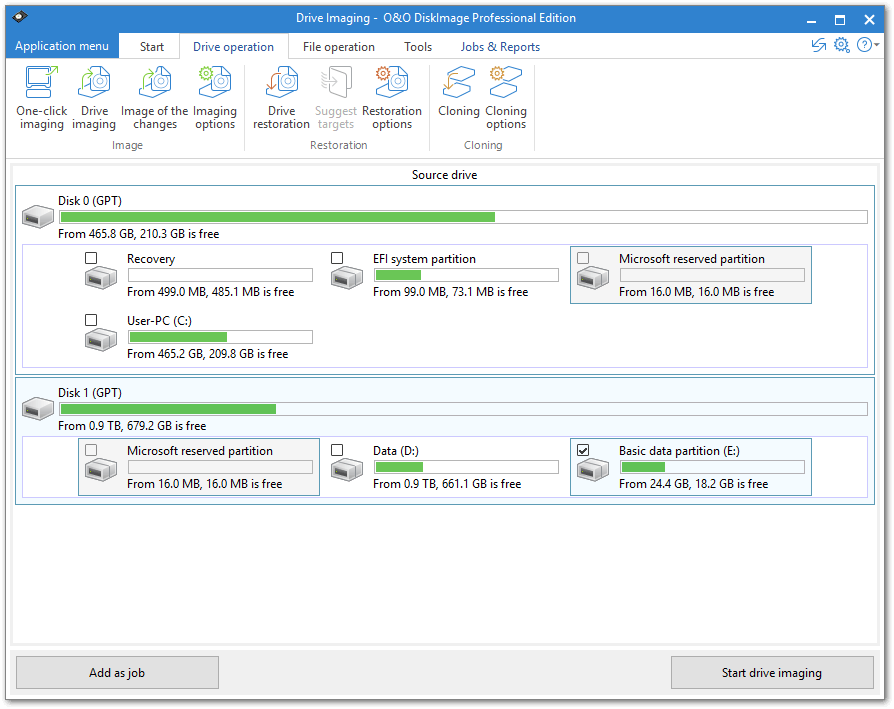
Task: Open Cloning options
Action: [x=506, y=97]
